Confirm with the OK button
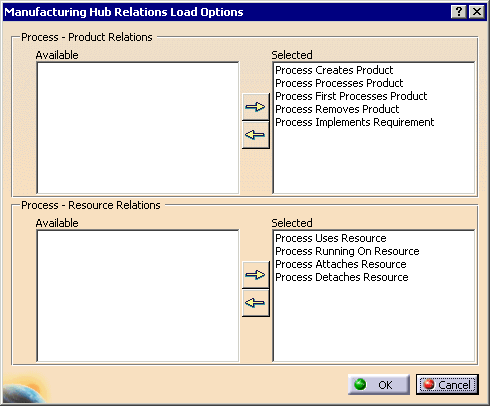The image size is (490, 406). pos(379,385)
